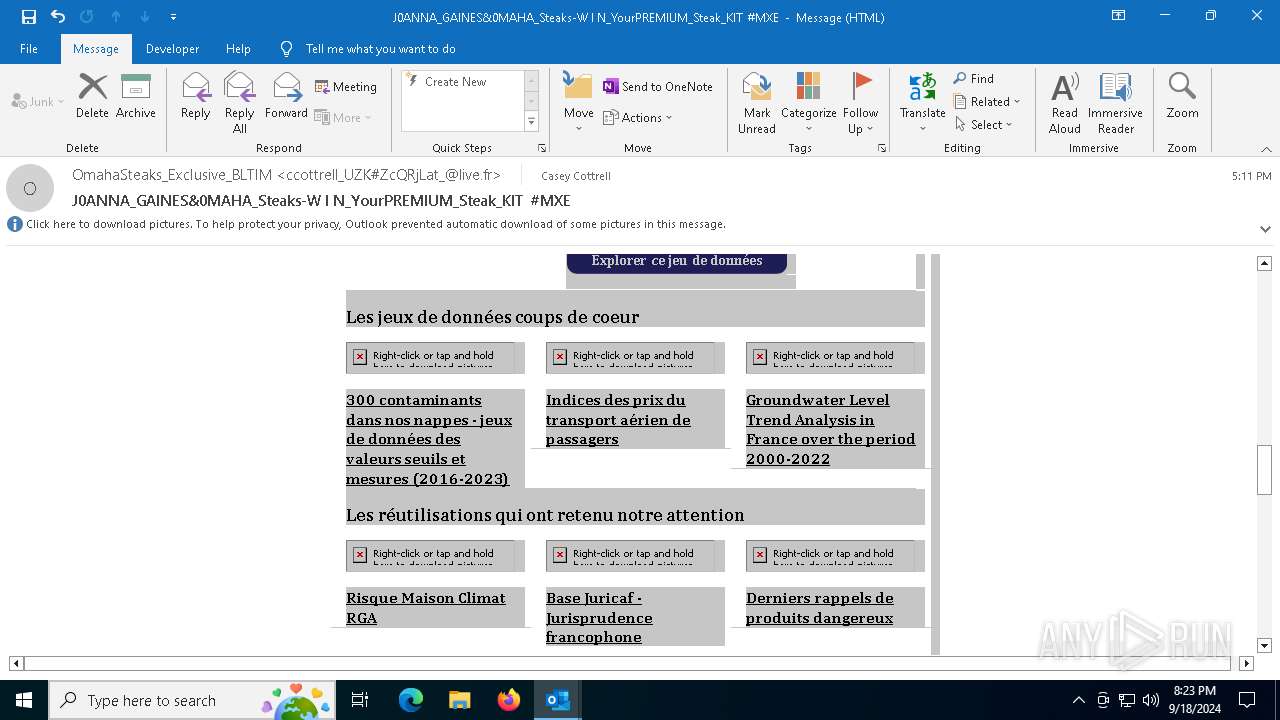
Task: Open 300 contaminants dans nos nappes link
Action: pyautogui.click(x=429, y=439)
